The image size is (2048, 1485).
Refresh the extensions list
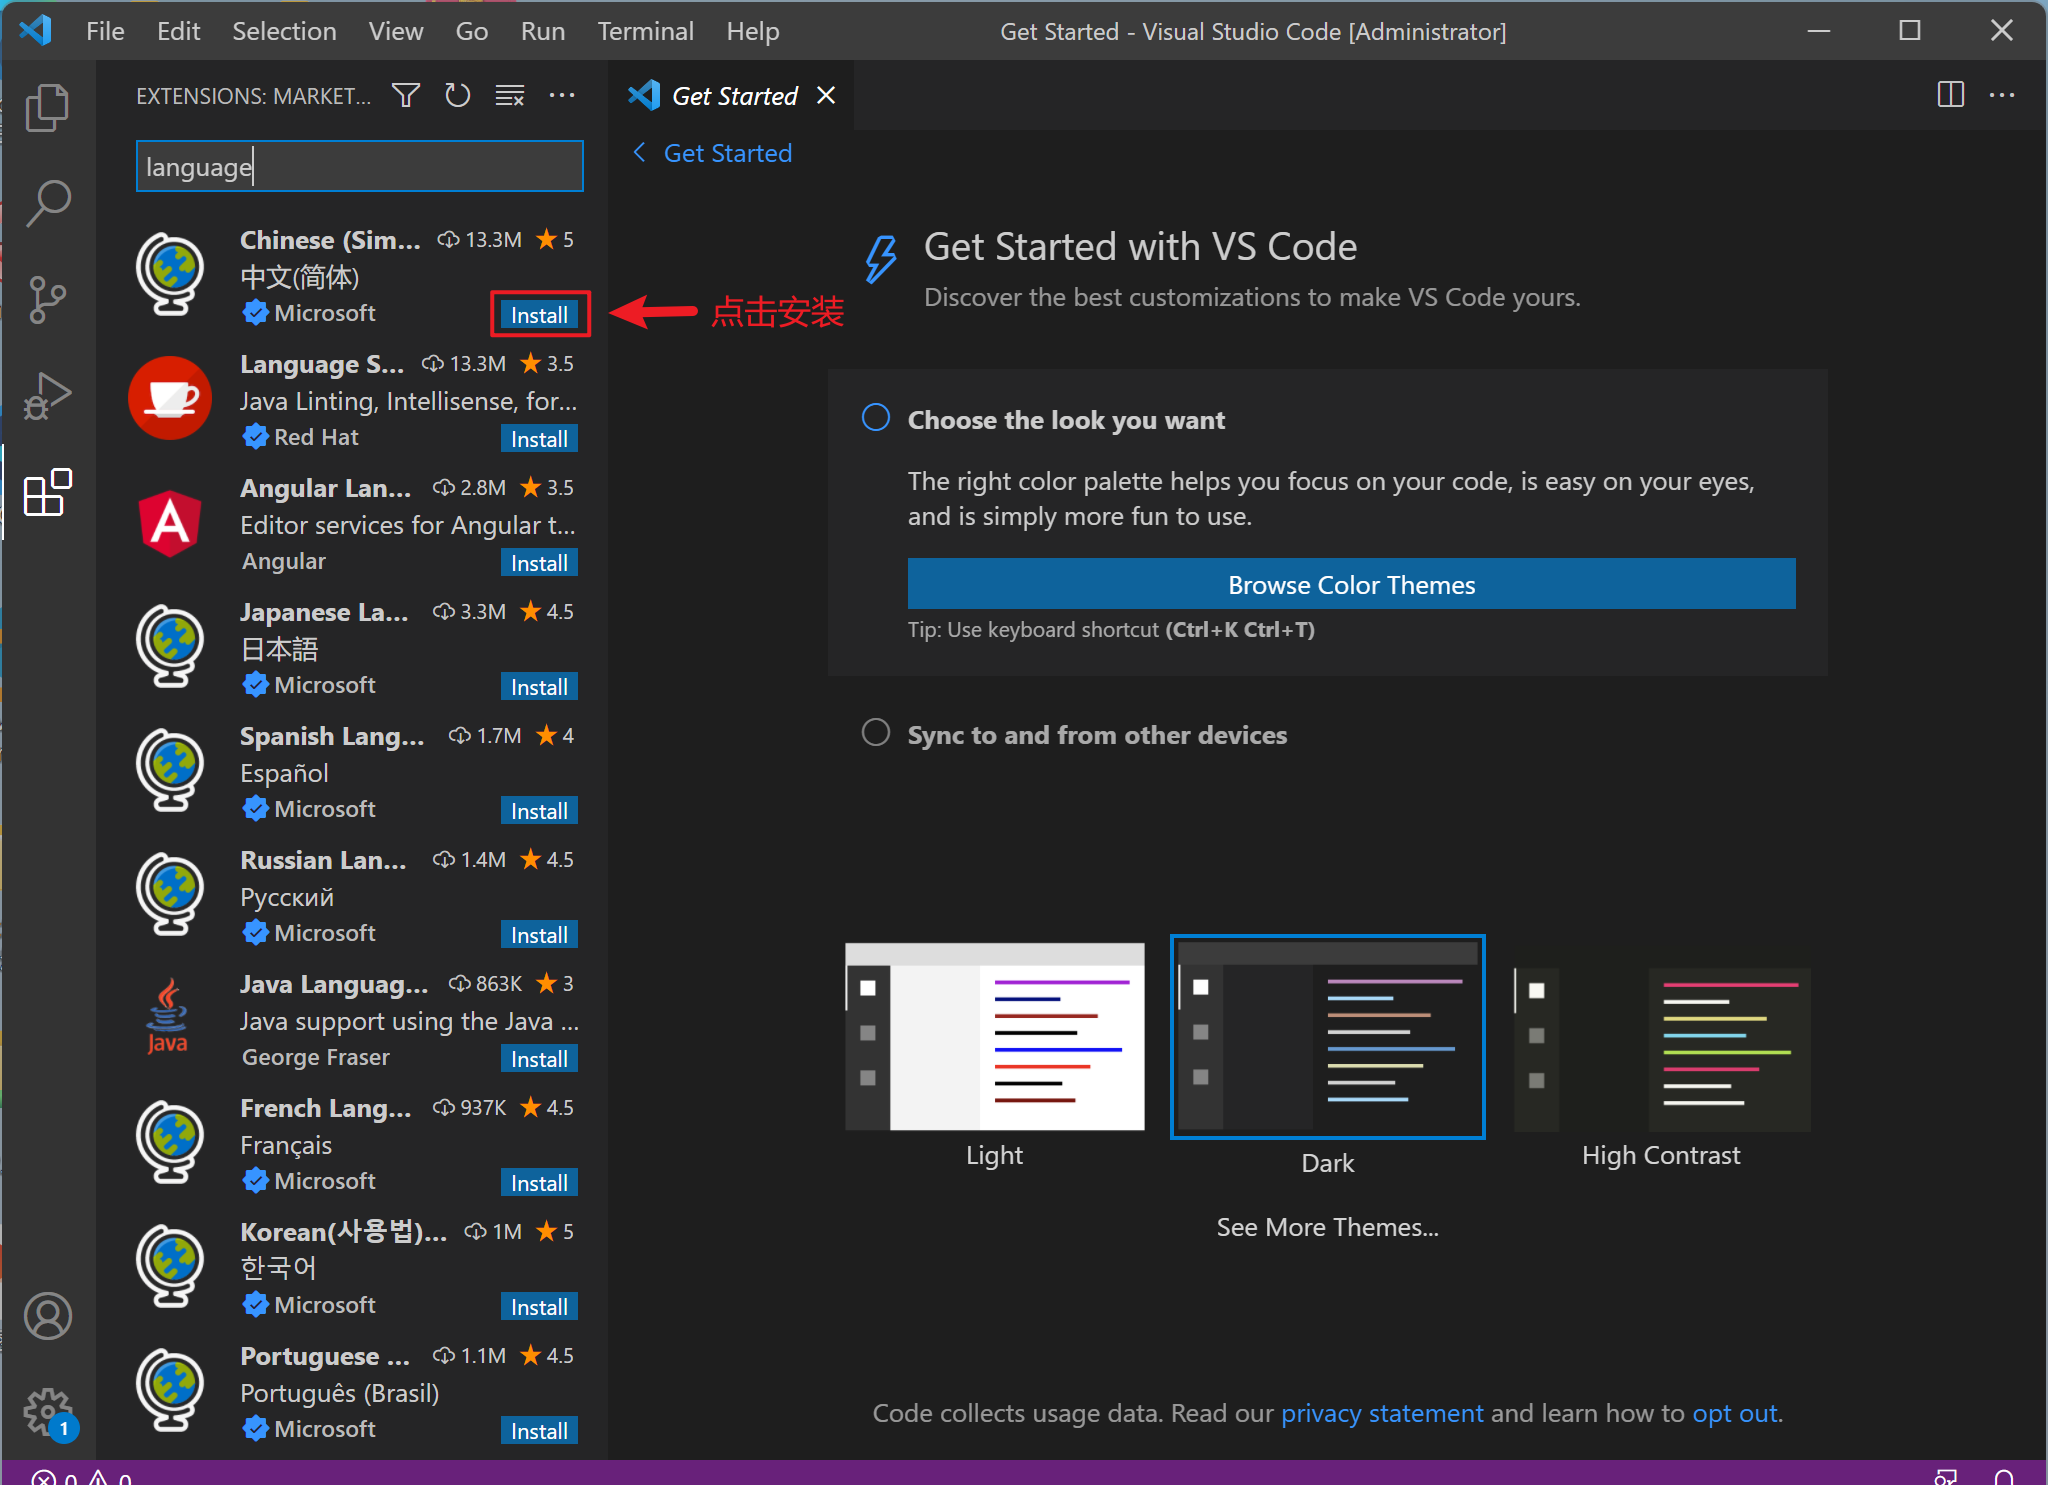tap(458, 96)
